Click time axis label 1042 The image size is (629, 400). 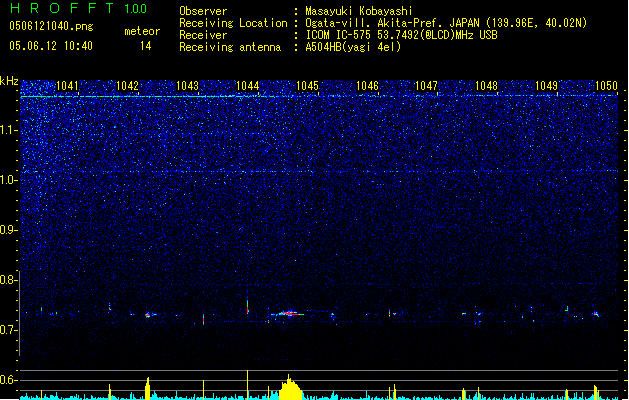pyautogui.click(x=127, y=86)
